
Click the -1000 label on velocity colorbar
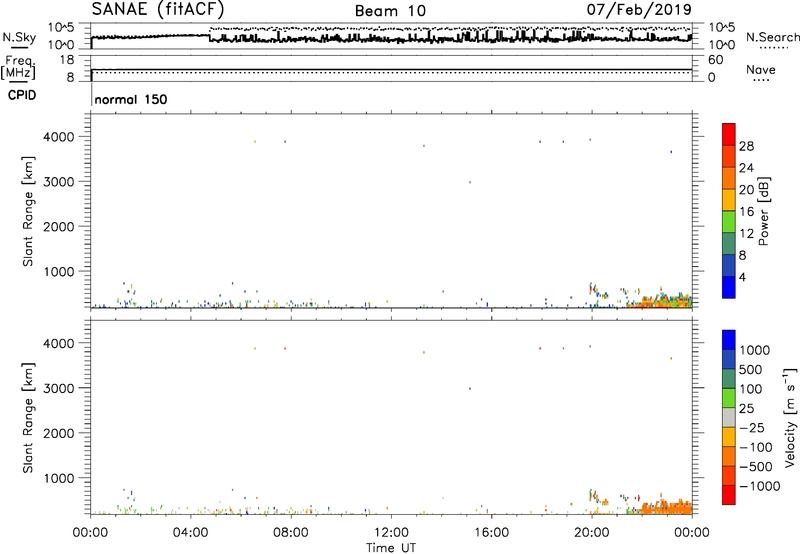pyautogui.click(x=760, y=486)
